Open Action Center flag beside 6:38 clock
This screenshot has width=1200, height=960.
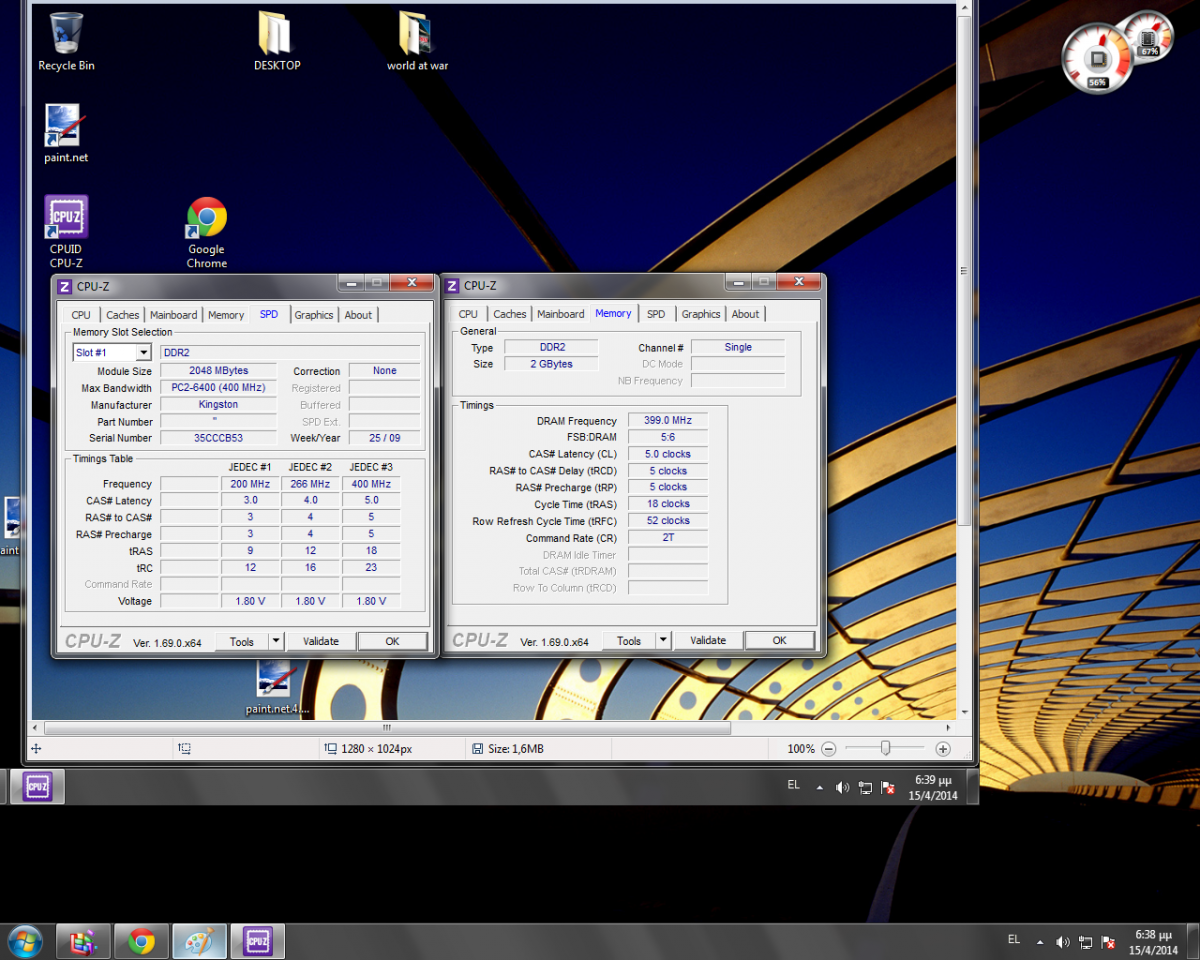tap(1108, 942)
